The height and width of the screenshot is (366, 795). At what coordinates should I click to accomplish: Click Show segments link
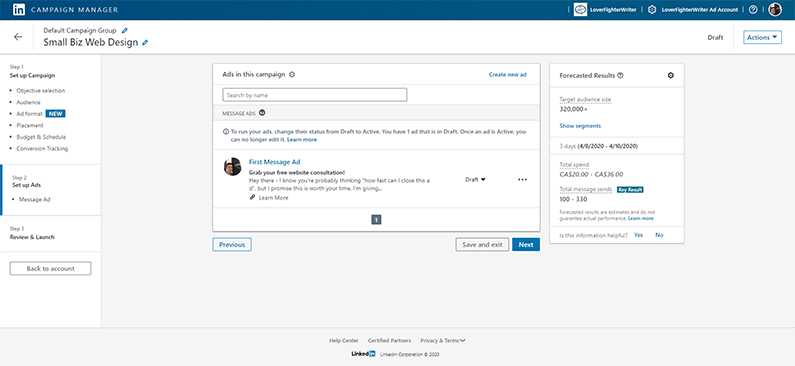click(581, 126)
